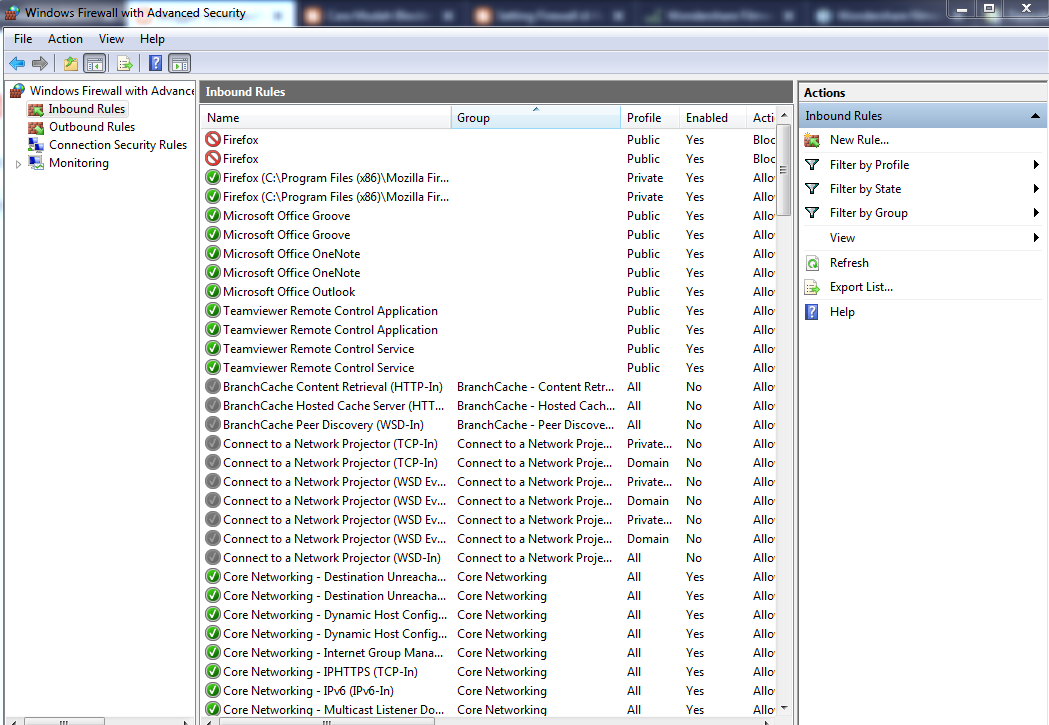
Task: Click the scroll up arrow of rules list
Action: point(784,116)
